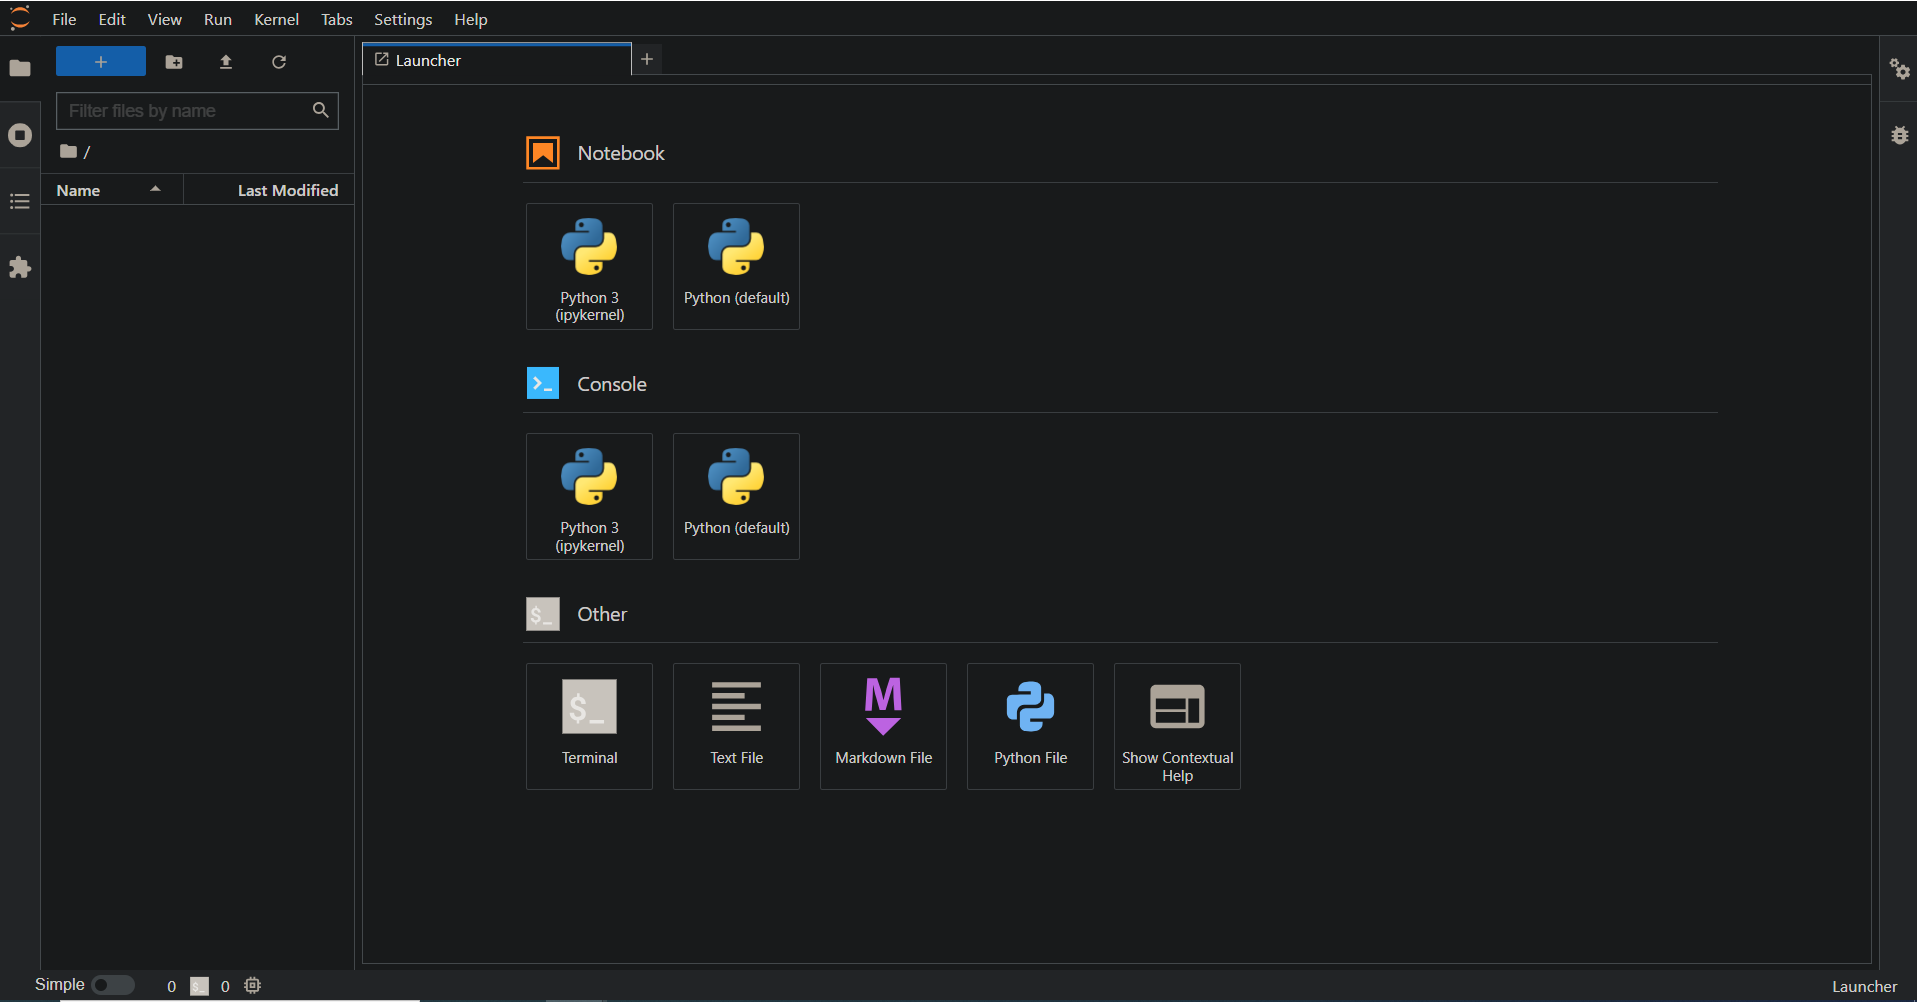This screenshot has width=1917, height=1002.
Task: Refresh the file browser list
Action: click(279, 62)
